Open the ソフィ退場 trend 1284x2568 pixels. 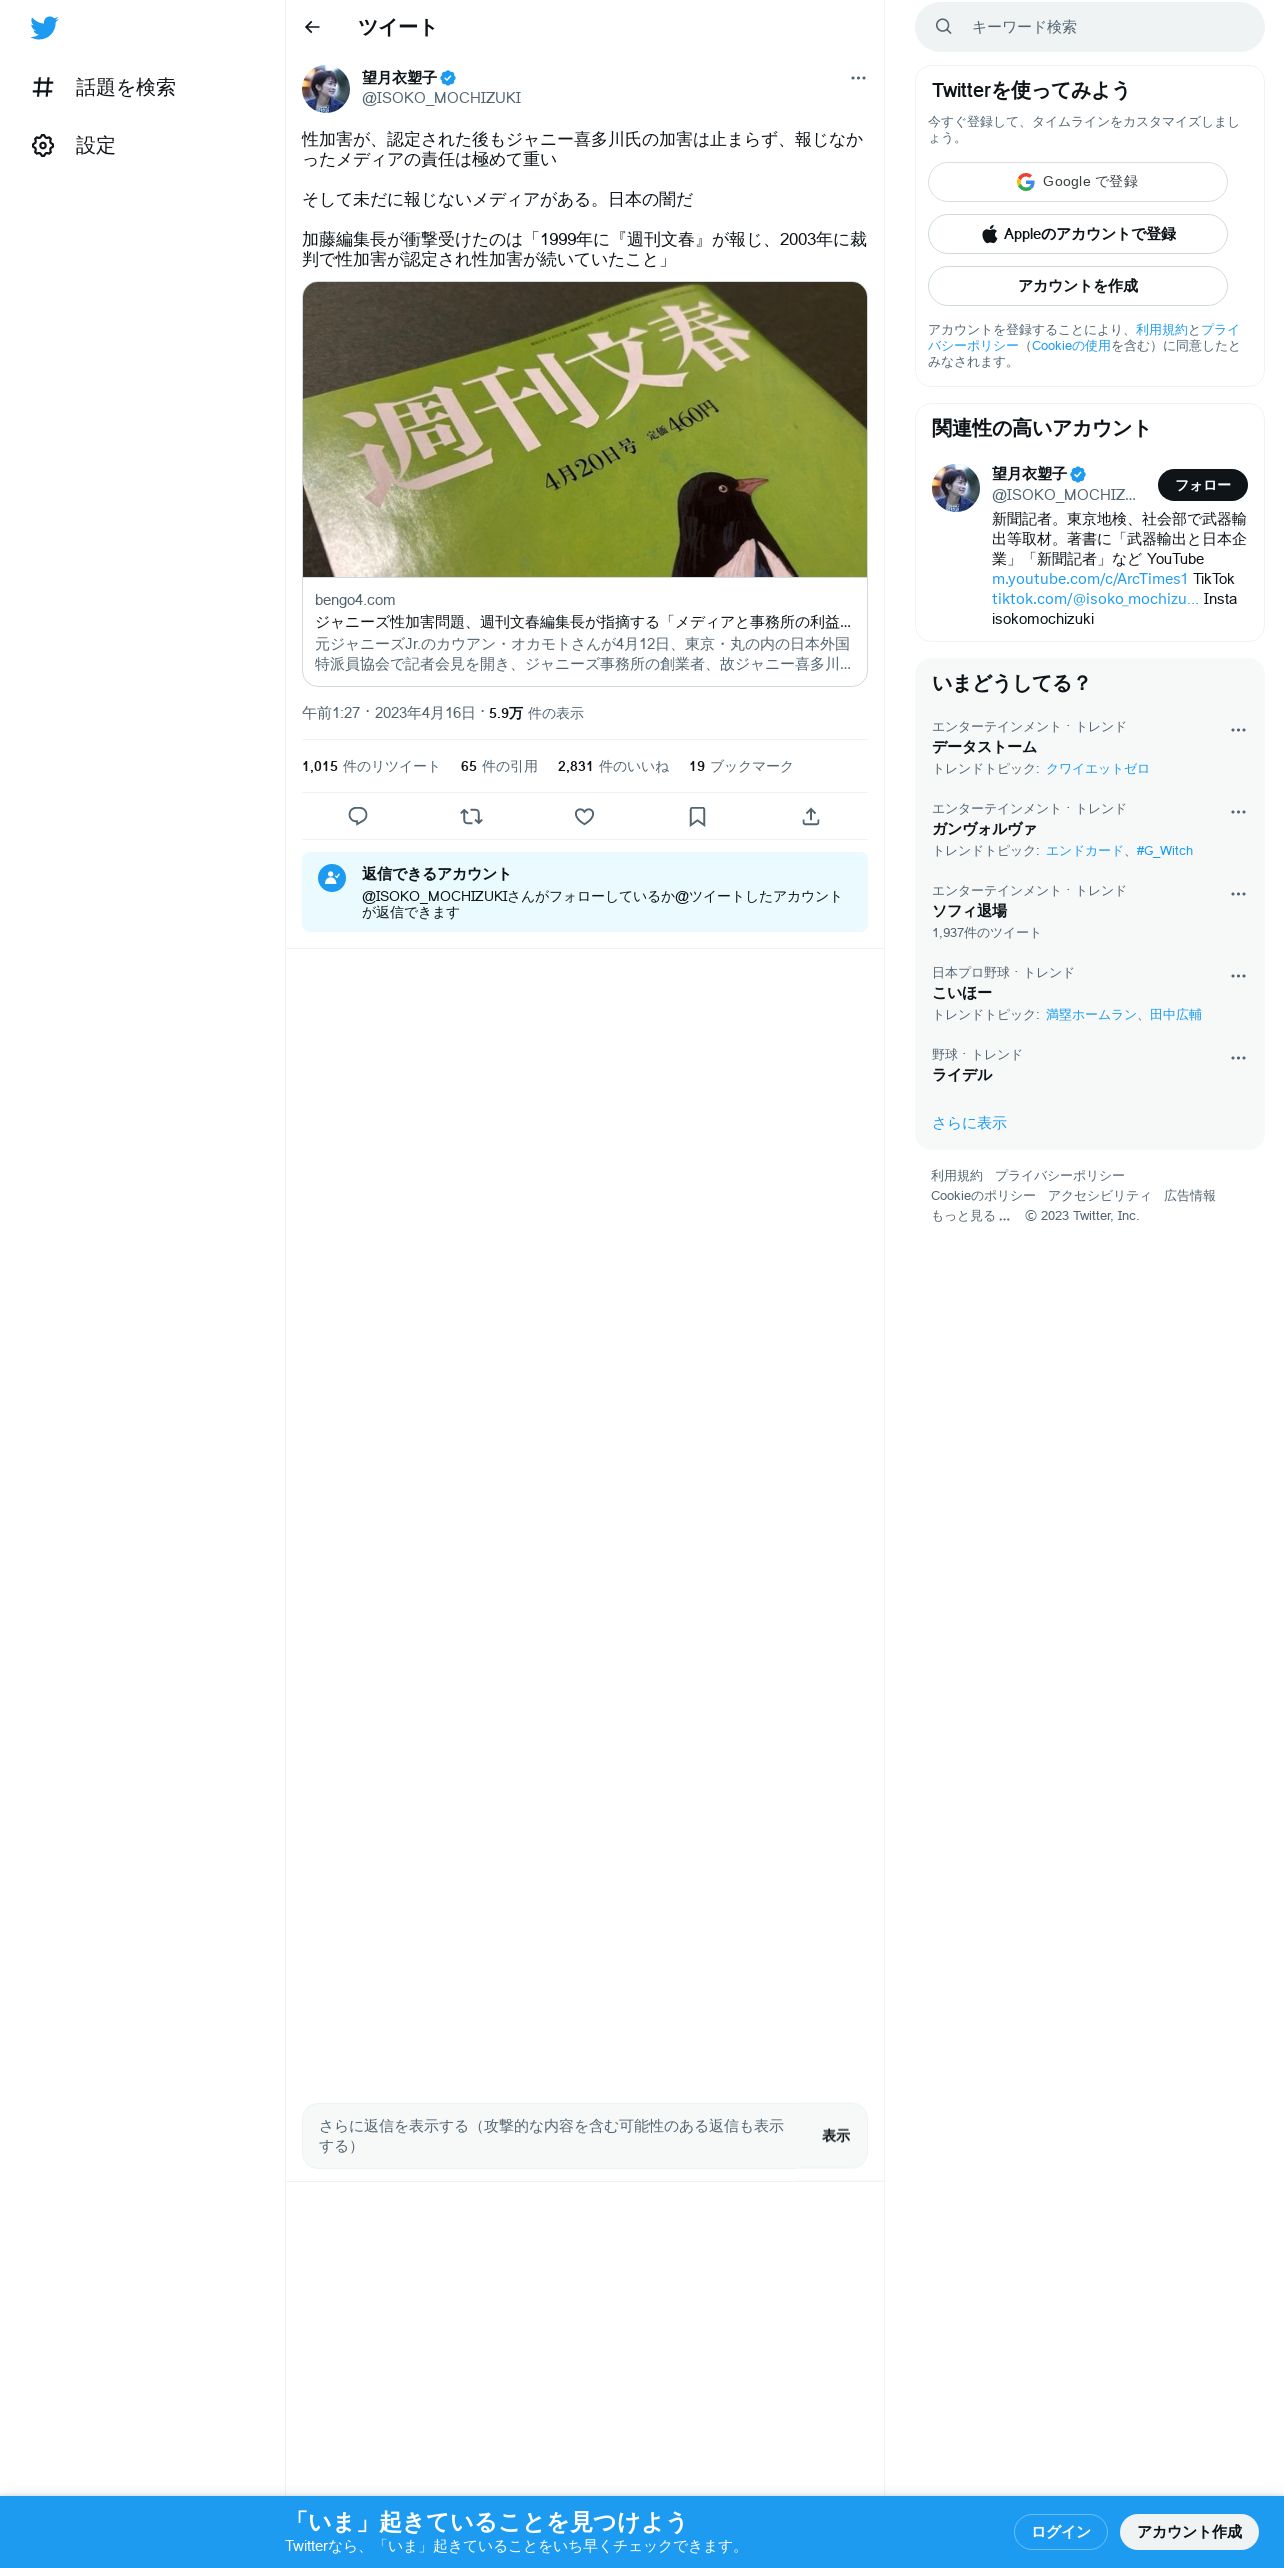point(969,911)
